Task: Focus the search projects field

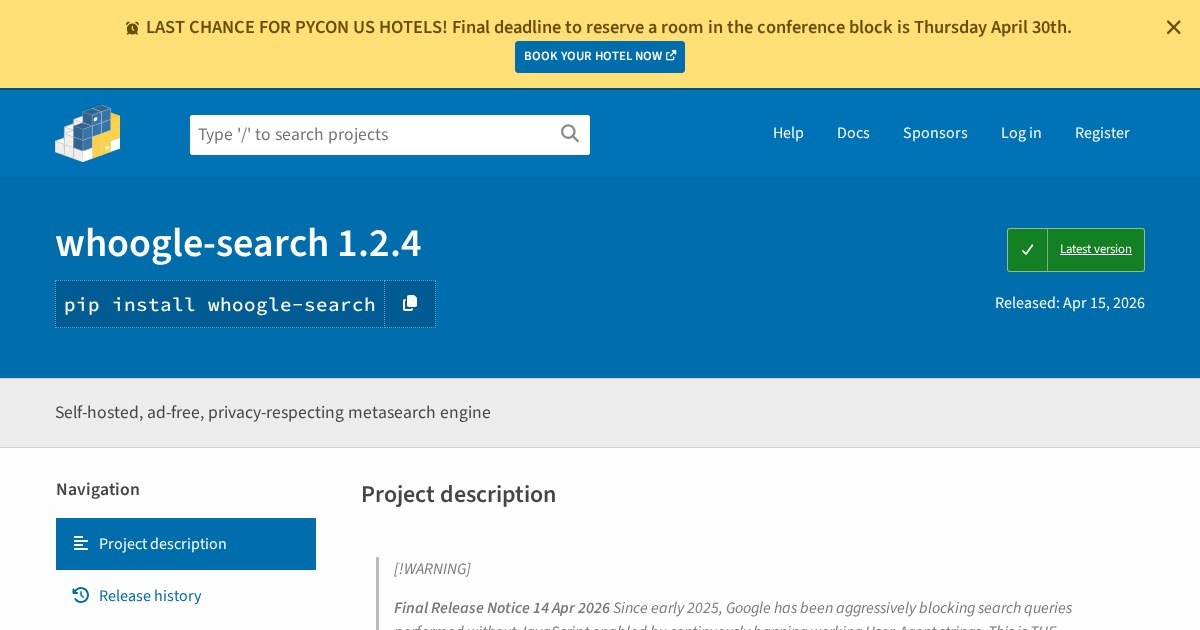Action: click(x=390, y=135)
